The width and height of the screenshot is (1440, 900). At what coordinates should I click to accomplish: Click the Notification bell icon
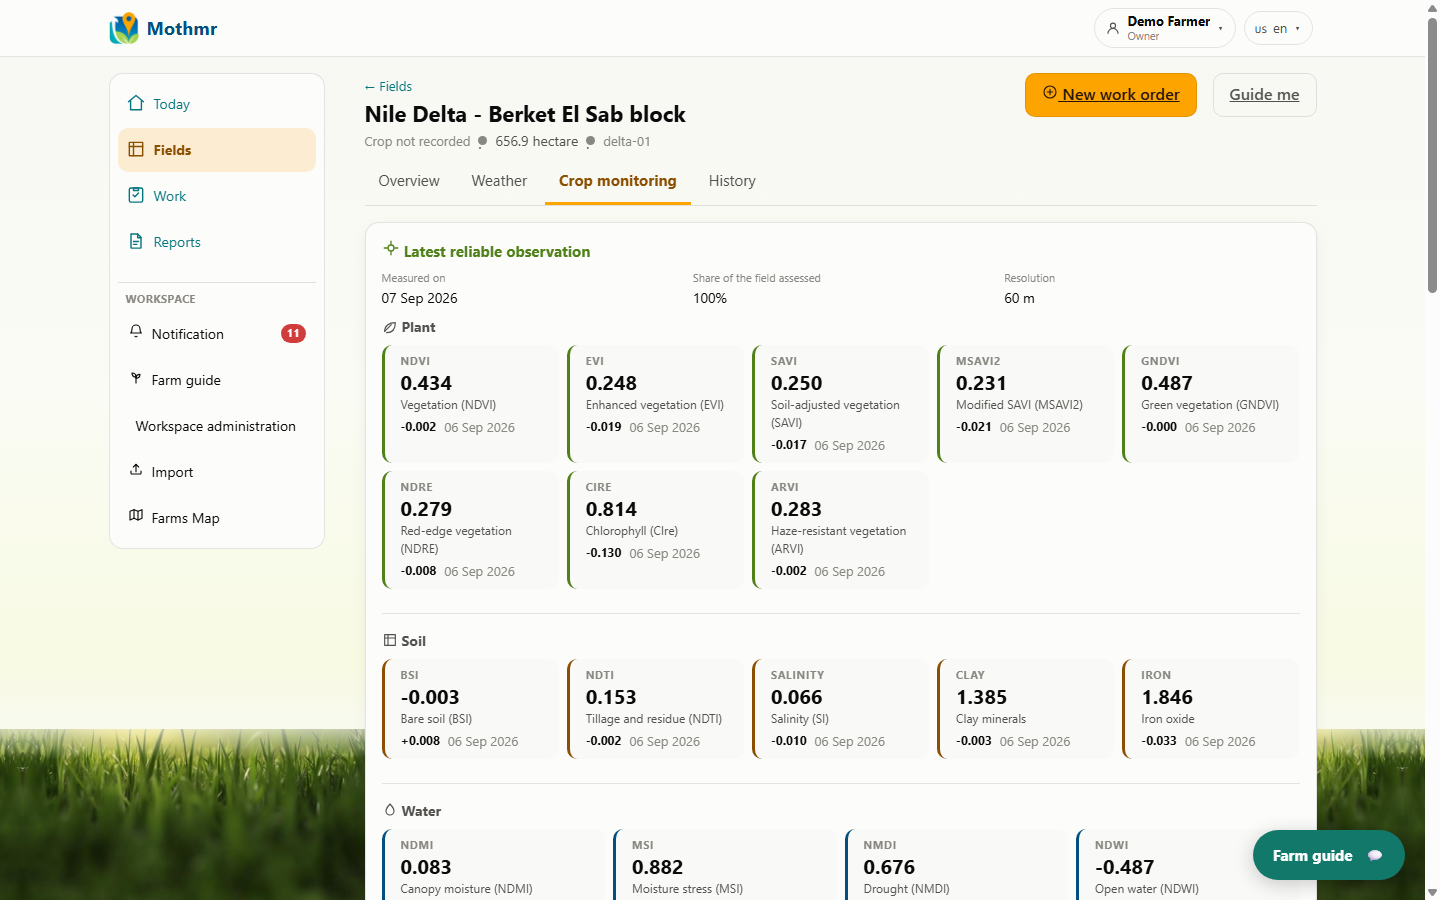click(136, 332)
